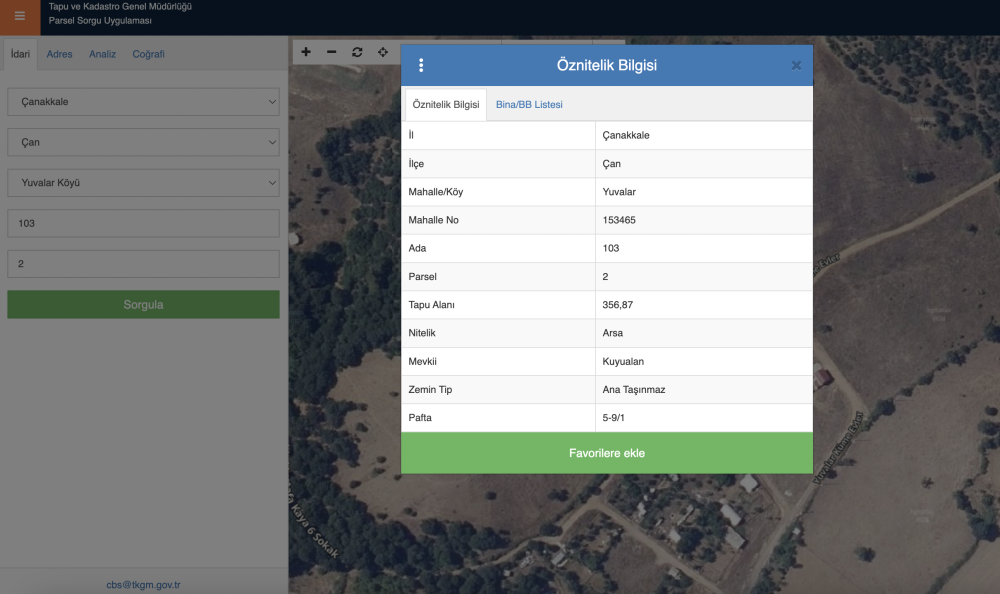
Task: Click the Tapu ve Kadastro Genel Müdürlüğü title
Action: coord(121,6)
